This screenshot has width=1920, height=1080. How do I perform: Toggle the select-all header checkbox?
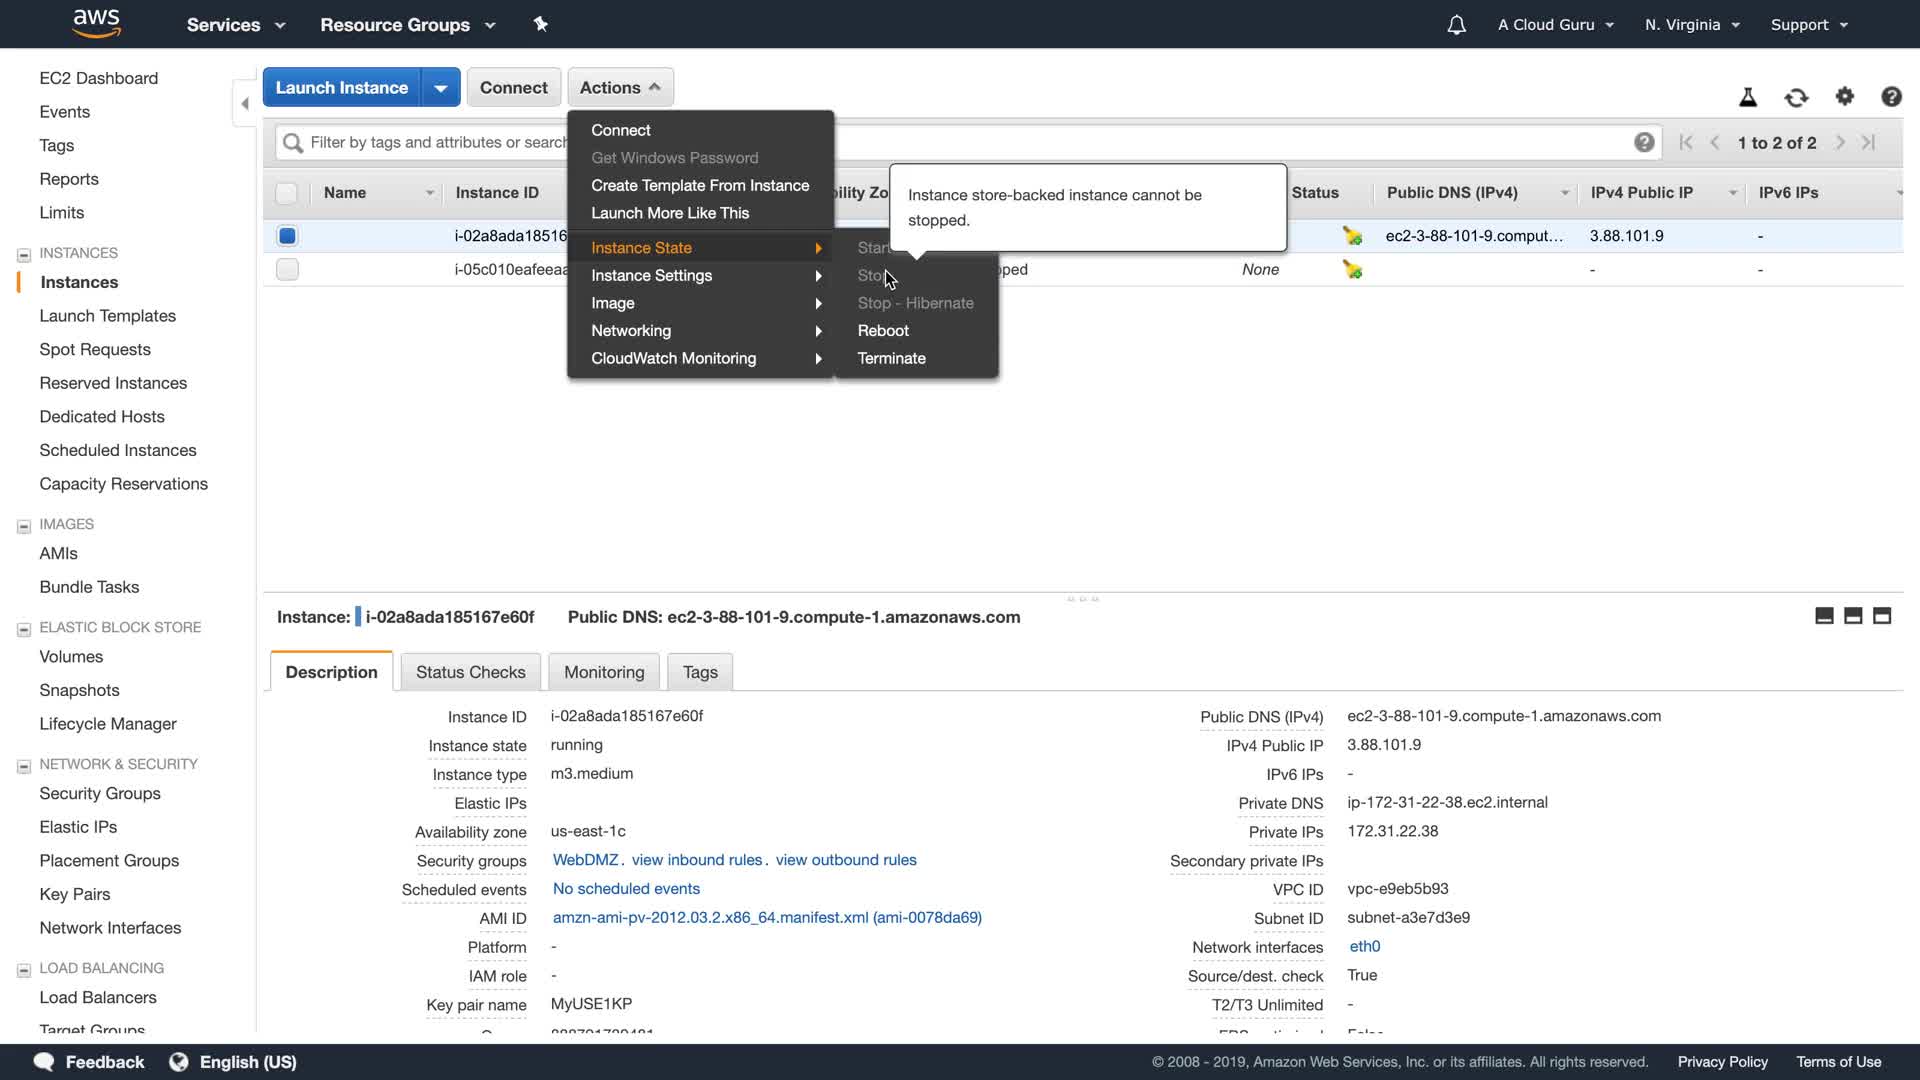pos(287,193)
